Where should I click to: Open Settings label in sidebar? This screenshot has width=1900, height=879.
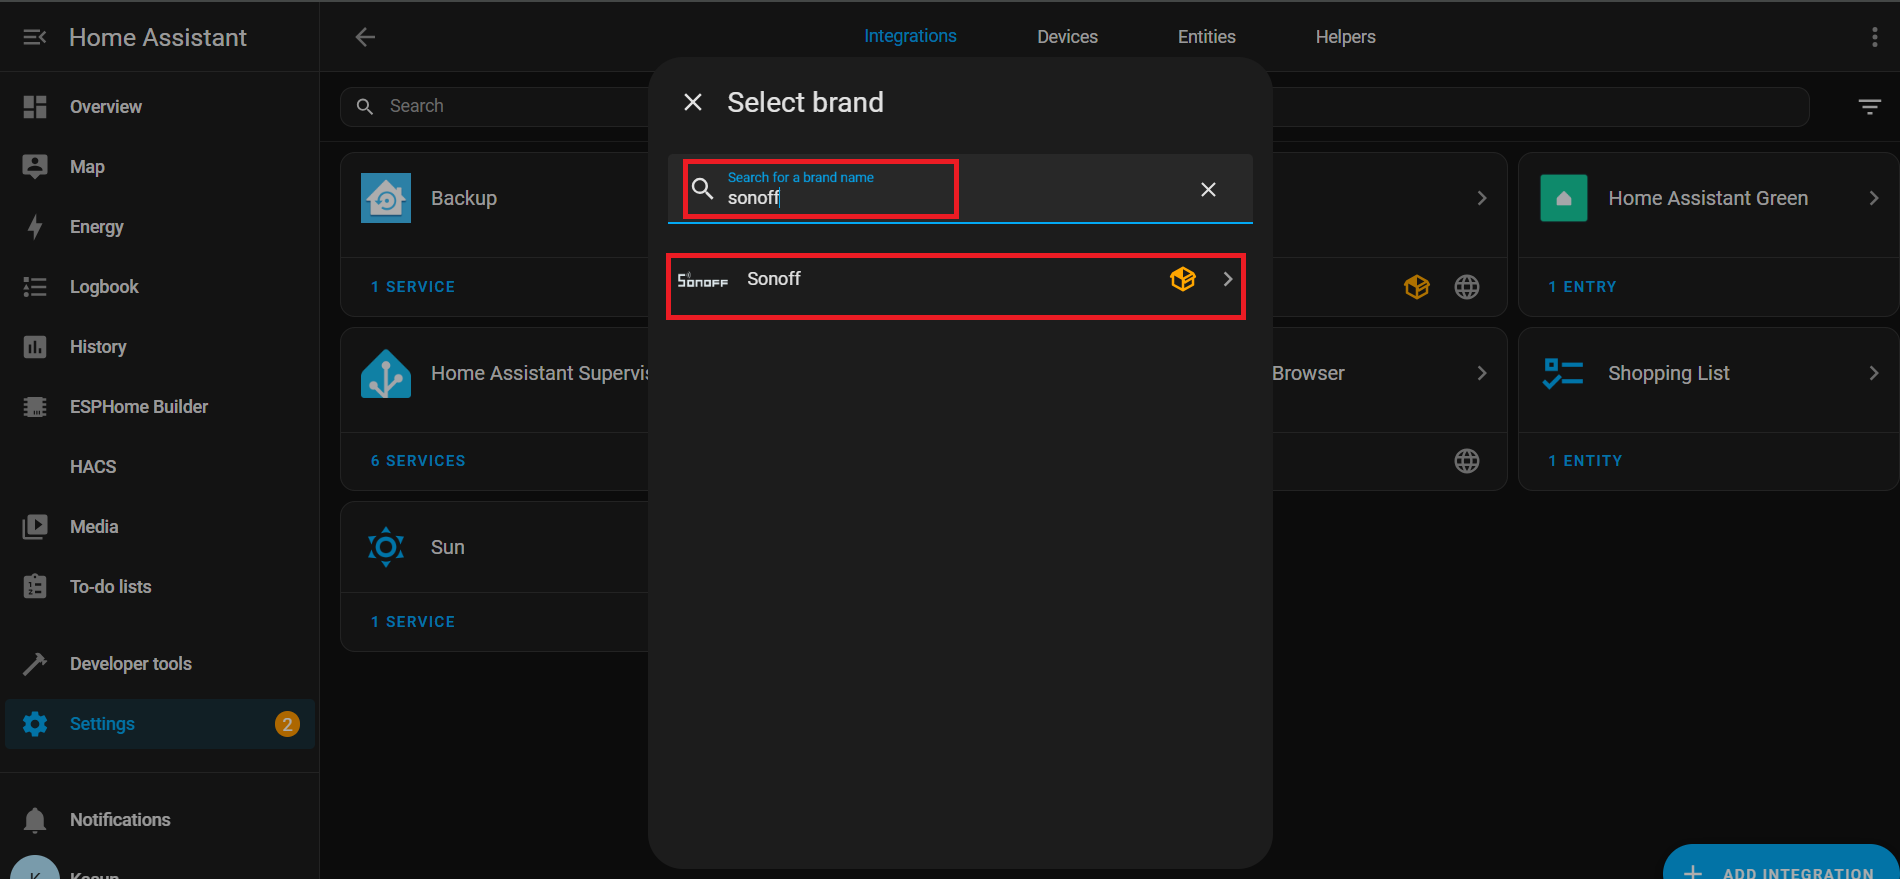102,724
